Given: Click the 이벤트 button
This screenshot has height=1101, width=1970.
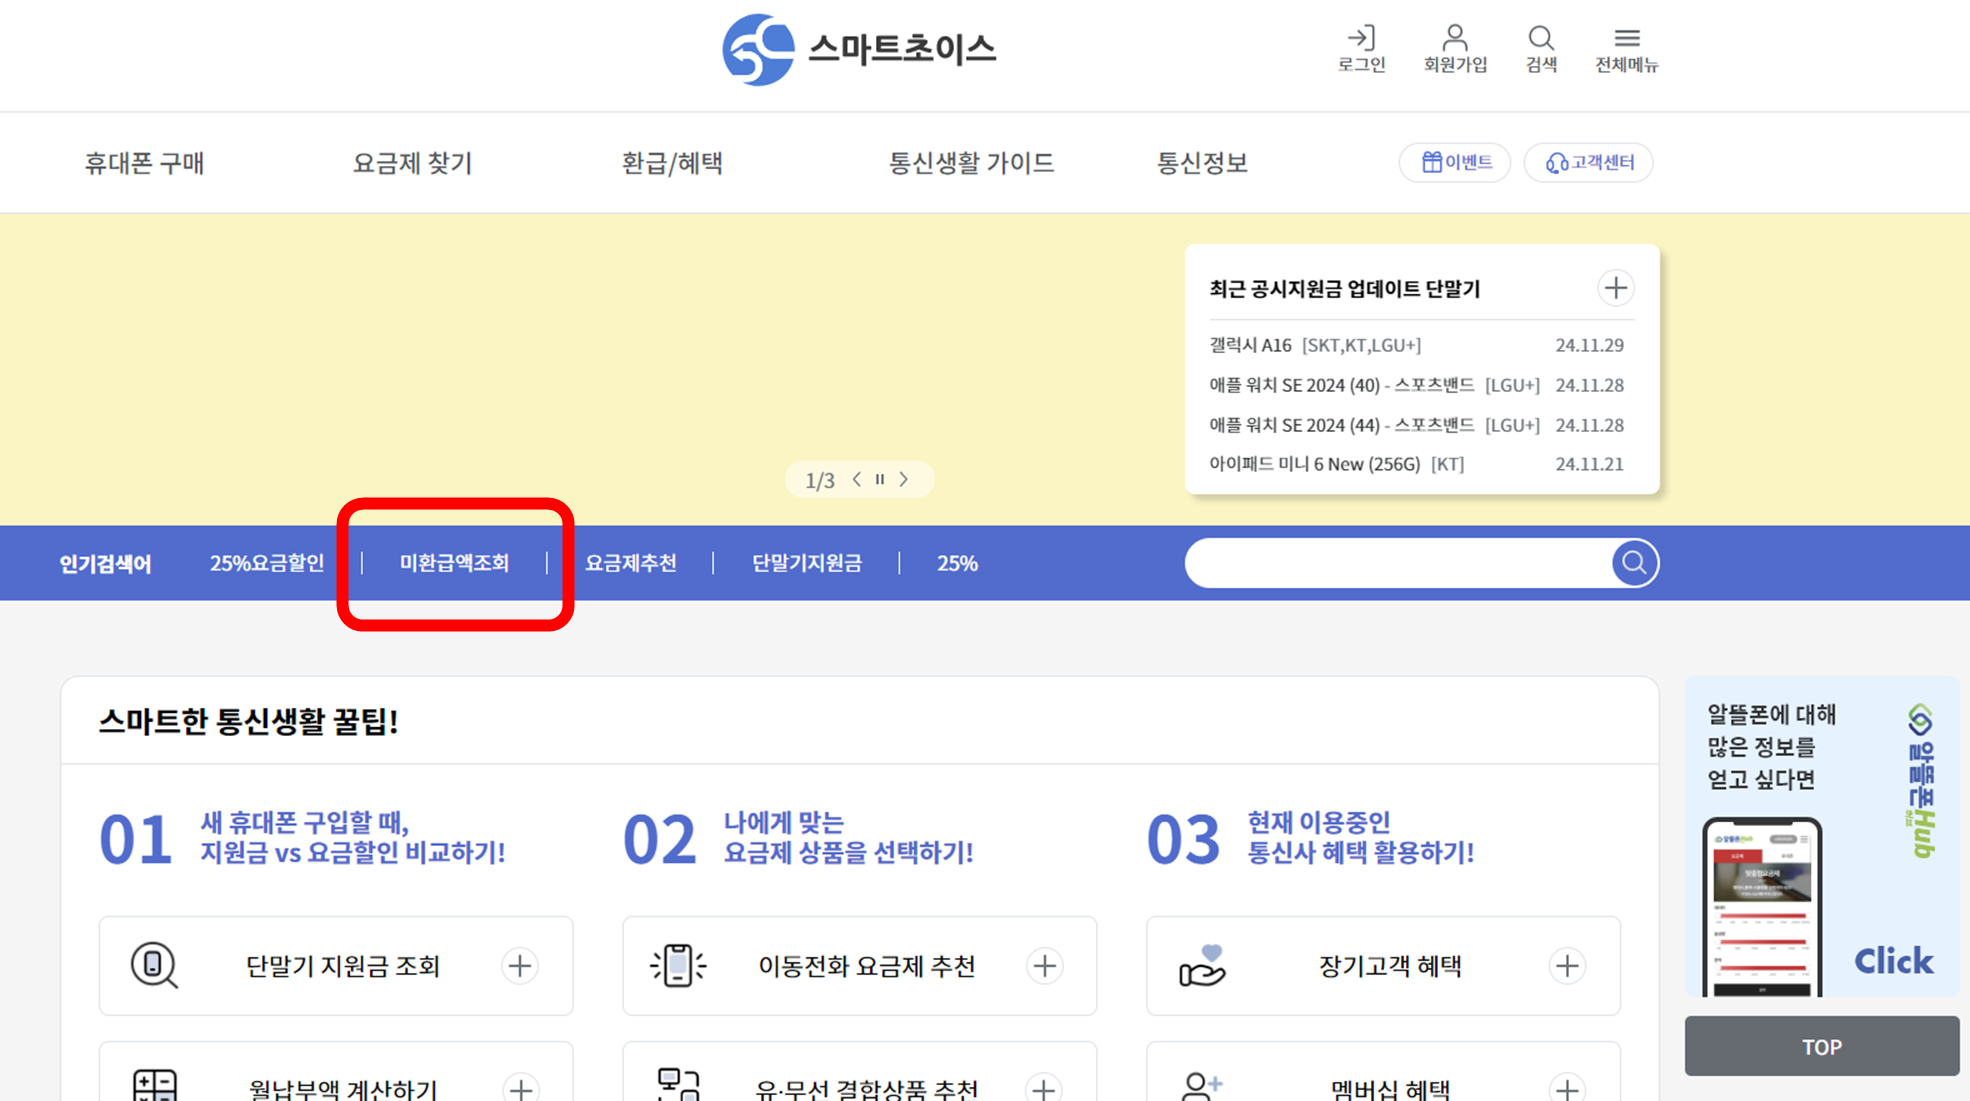Looking at the screenshot, I should click(x=1454, y=162).
